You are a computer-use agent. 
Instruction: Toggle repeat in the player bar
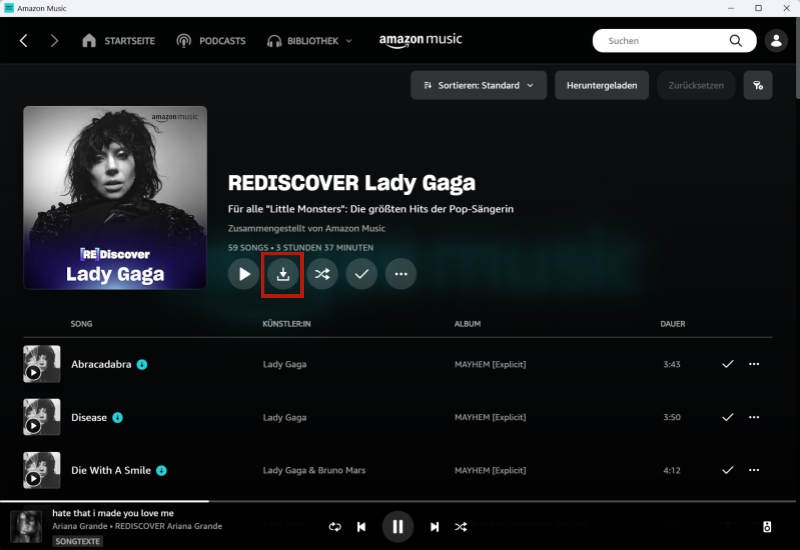335,527
